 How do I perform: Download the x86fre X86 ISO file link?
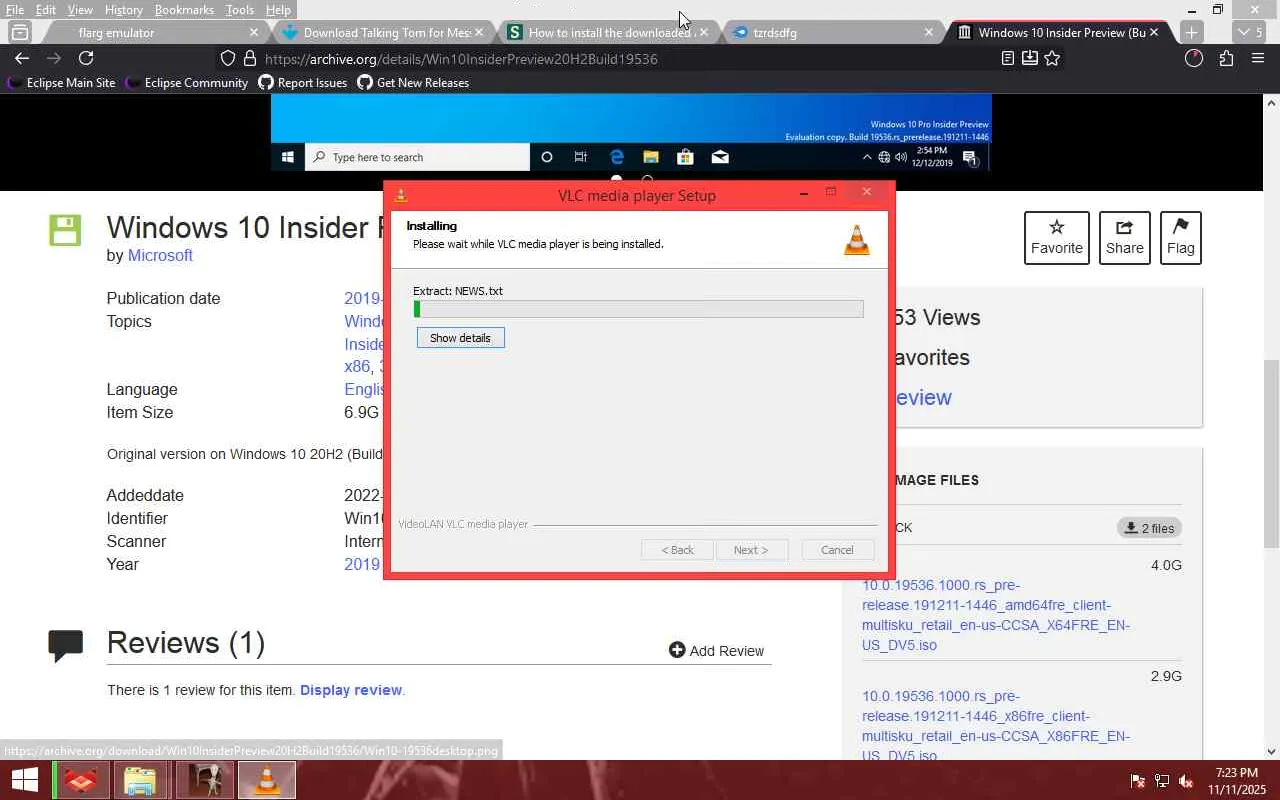click(x=996, y=725)
